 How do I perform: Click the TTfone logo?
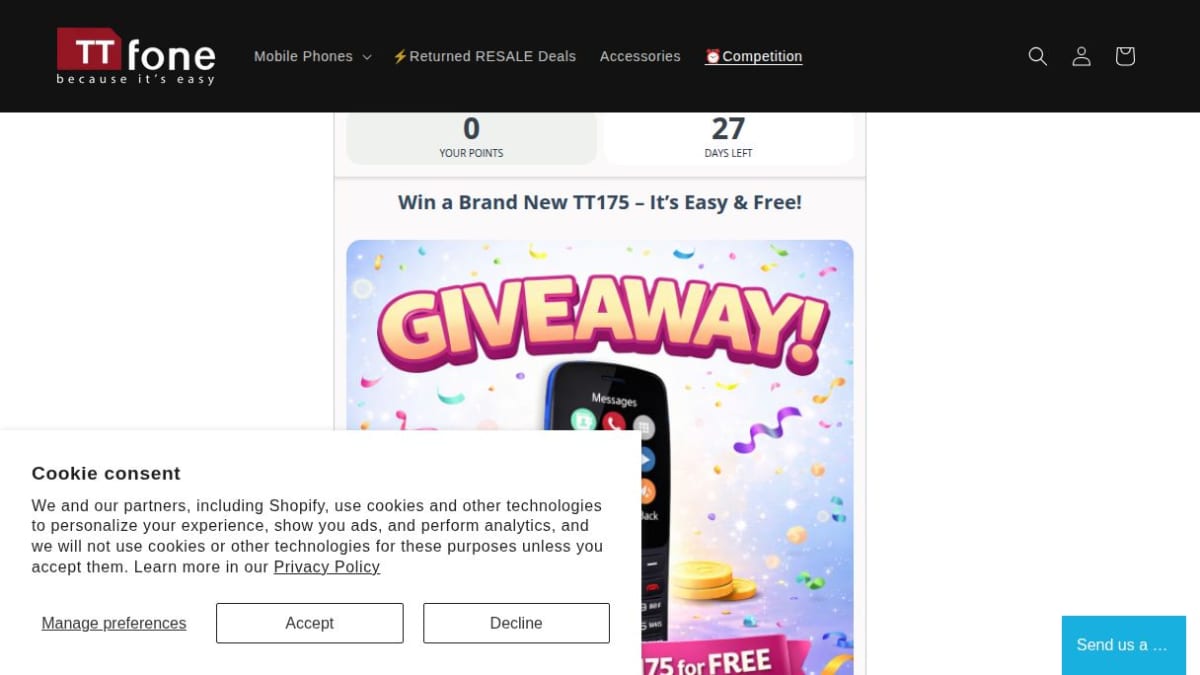(x=136, y=56)
